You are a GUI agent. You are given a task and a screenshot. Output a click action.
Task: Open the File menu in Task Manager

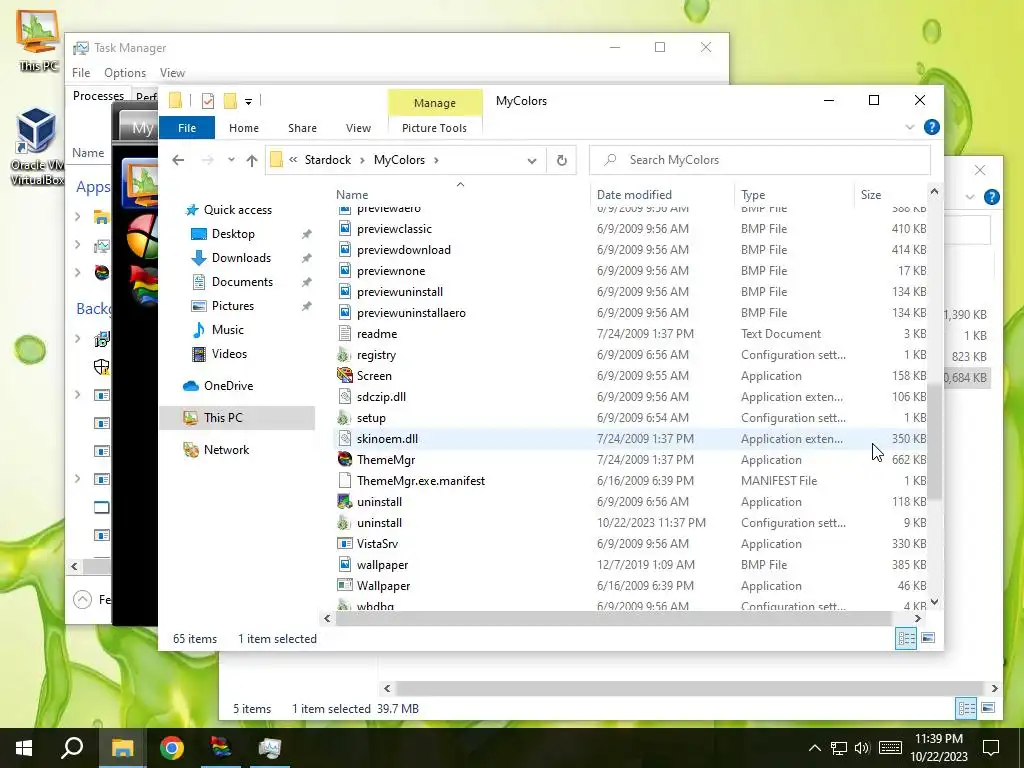(x=81, y=73)
